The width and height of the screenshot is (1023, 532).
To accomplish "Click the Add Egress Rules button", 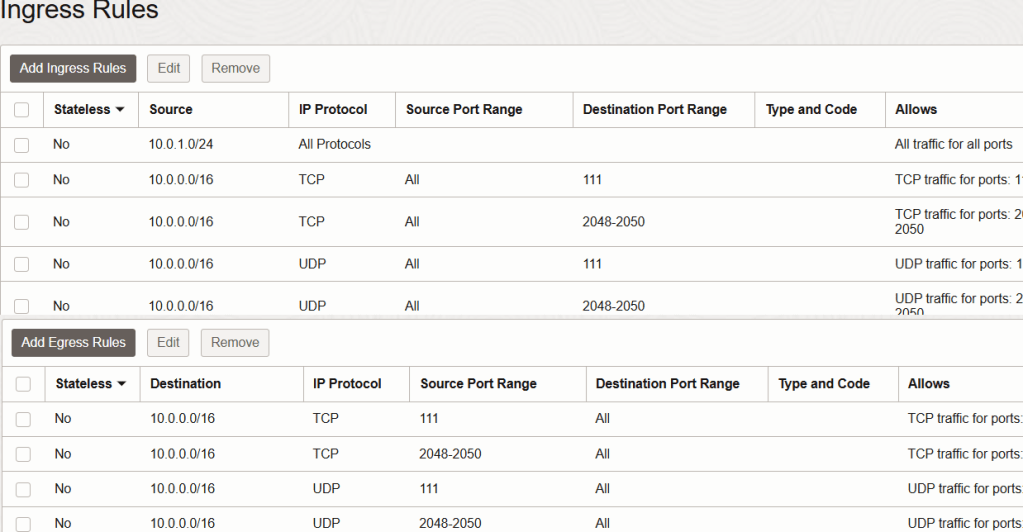I will pos(74,342).
